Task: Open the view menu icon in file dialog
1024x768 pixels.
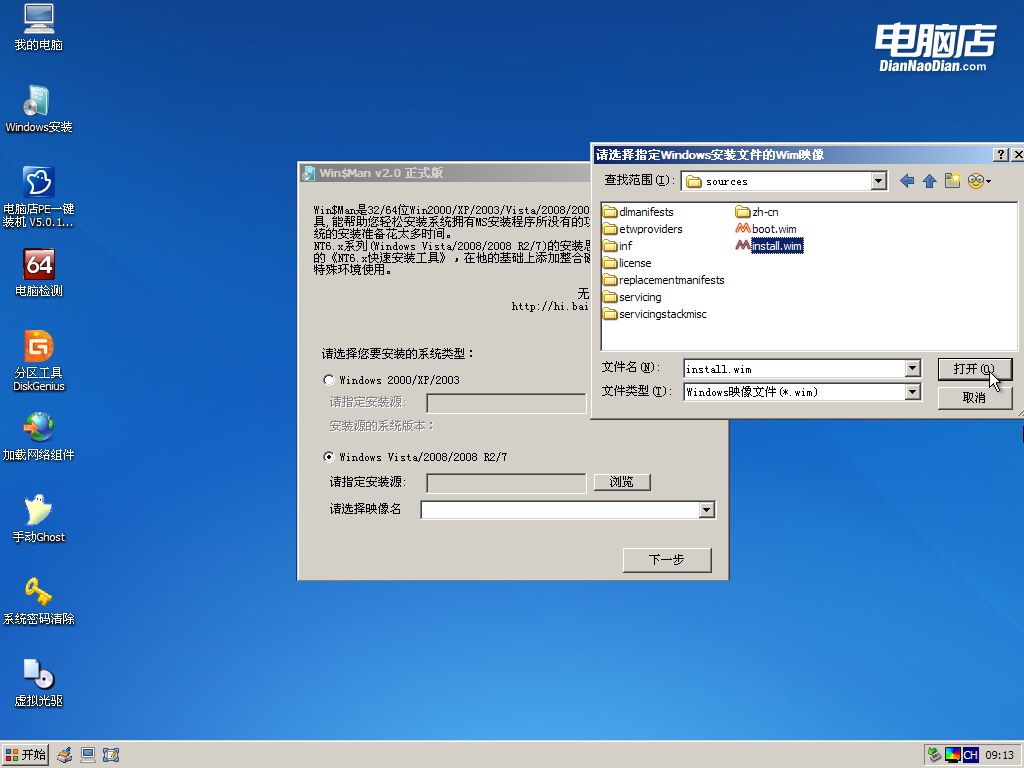Action: click(978, 181)
